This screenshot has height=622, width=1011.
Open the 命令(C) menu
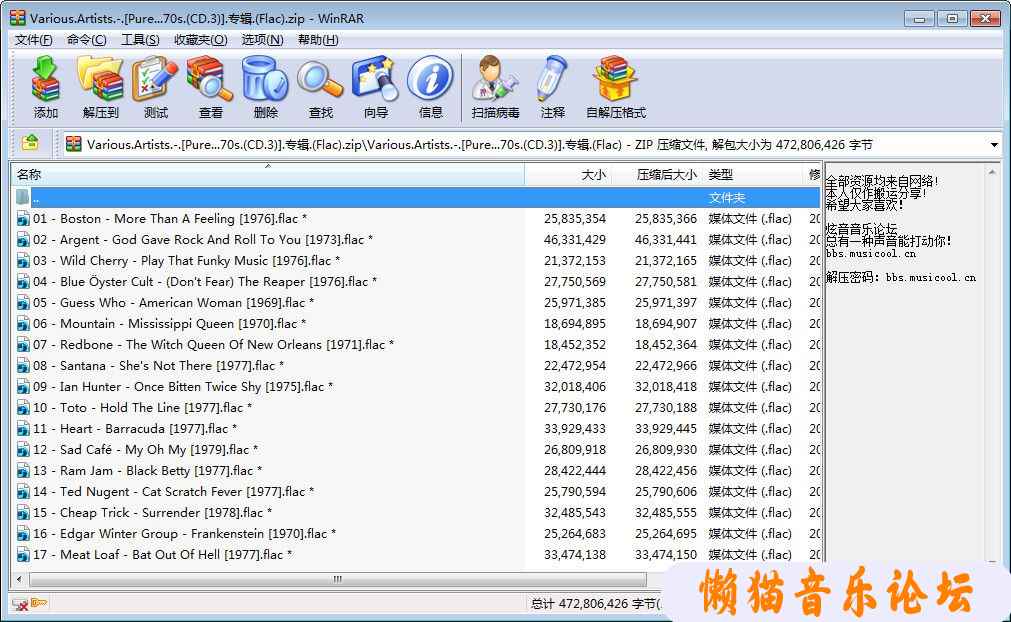click(x=86, y=40)
